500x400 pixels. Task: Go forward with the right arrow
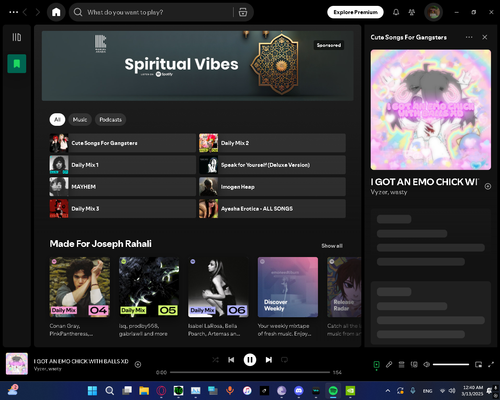click(38, 12)
